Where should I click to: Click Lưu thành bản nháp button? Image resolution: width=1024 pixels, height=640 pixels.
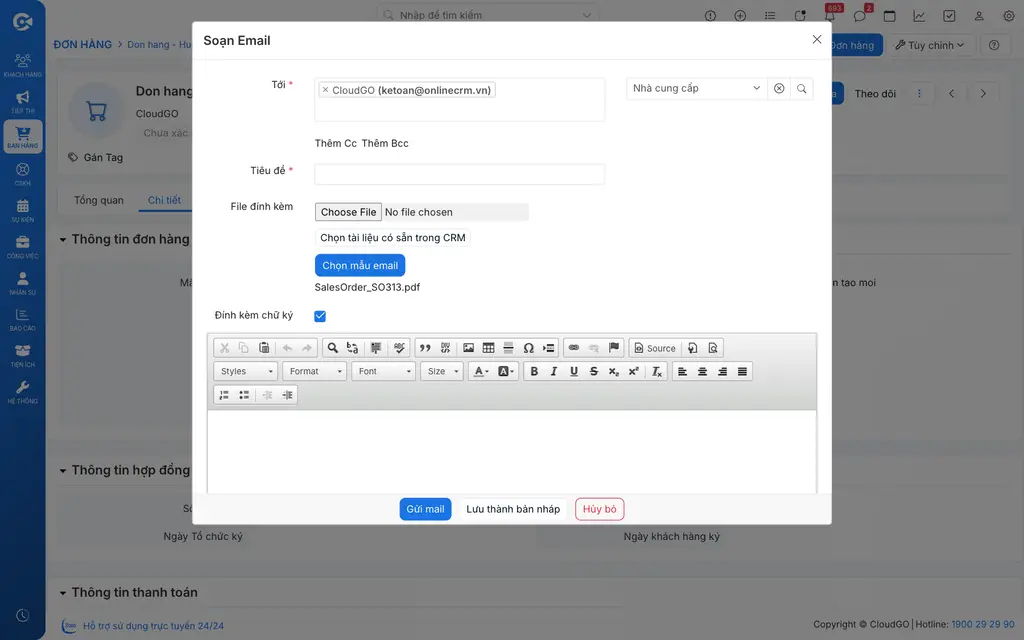pyautogui.click(x=513, y=509)
